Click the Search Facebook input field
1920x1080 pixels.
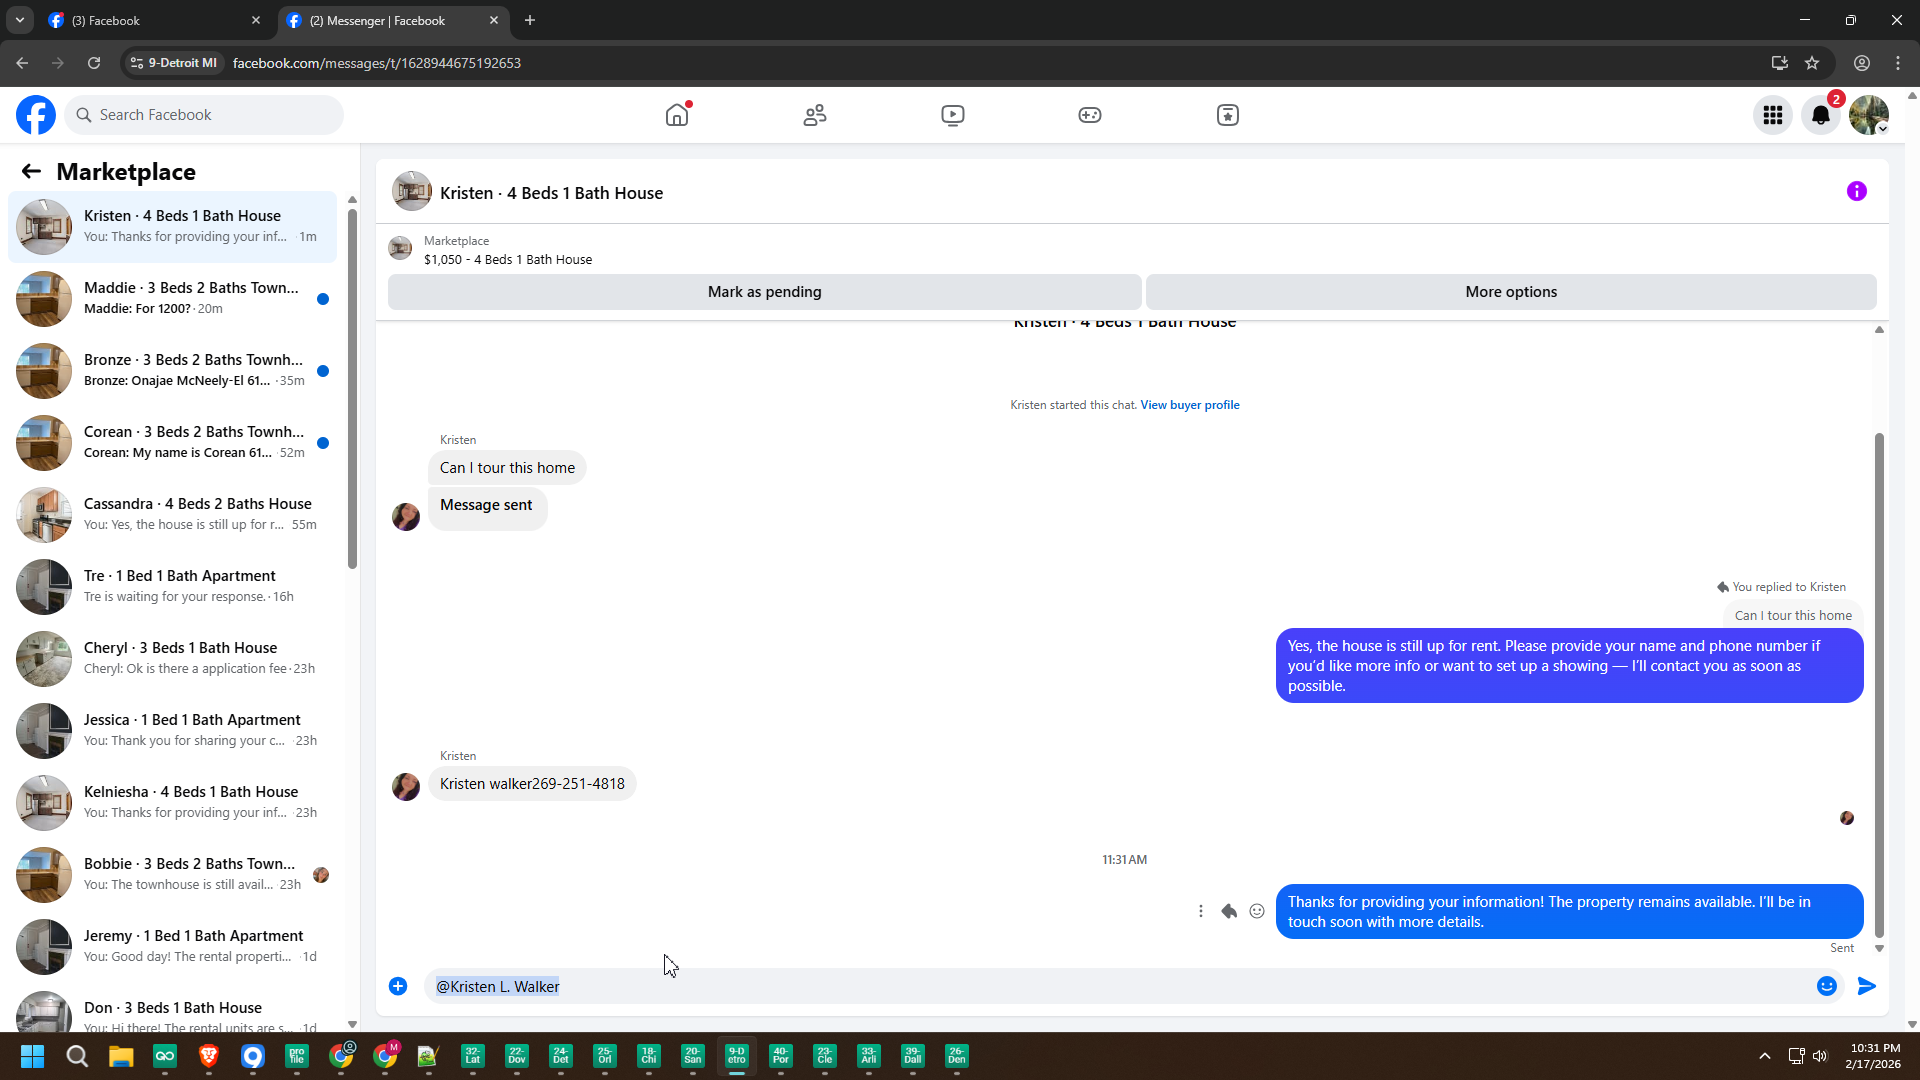pos(205,115)
